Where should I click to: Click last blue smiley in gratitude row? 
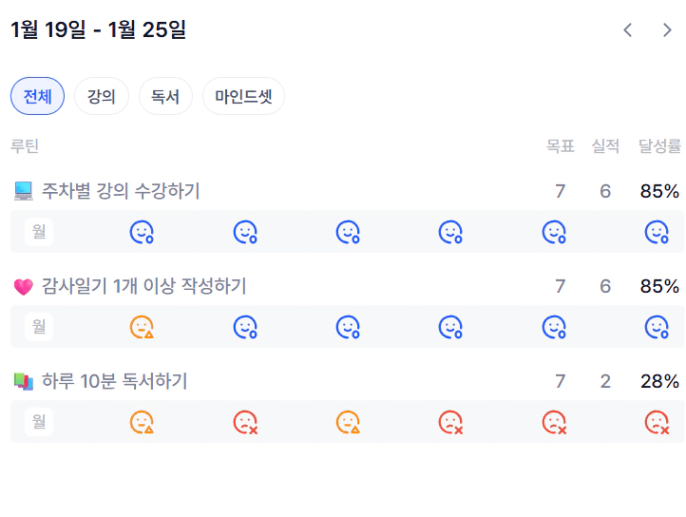(656, 327)
